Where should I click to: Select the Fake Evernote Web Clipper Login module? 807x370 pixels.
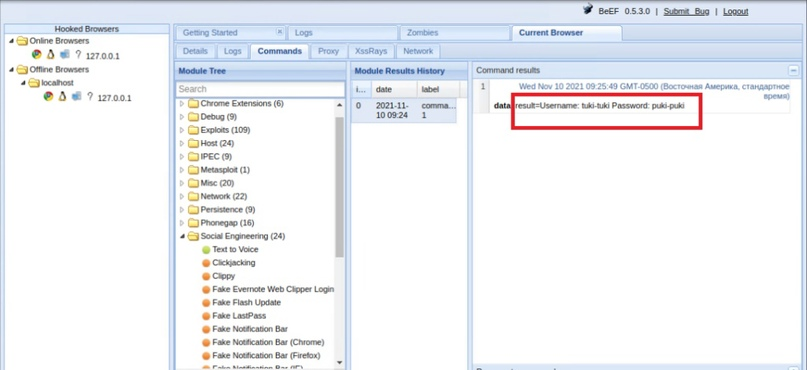tap(273, 289)
